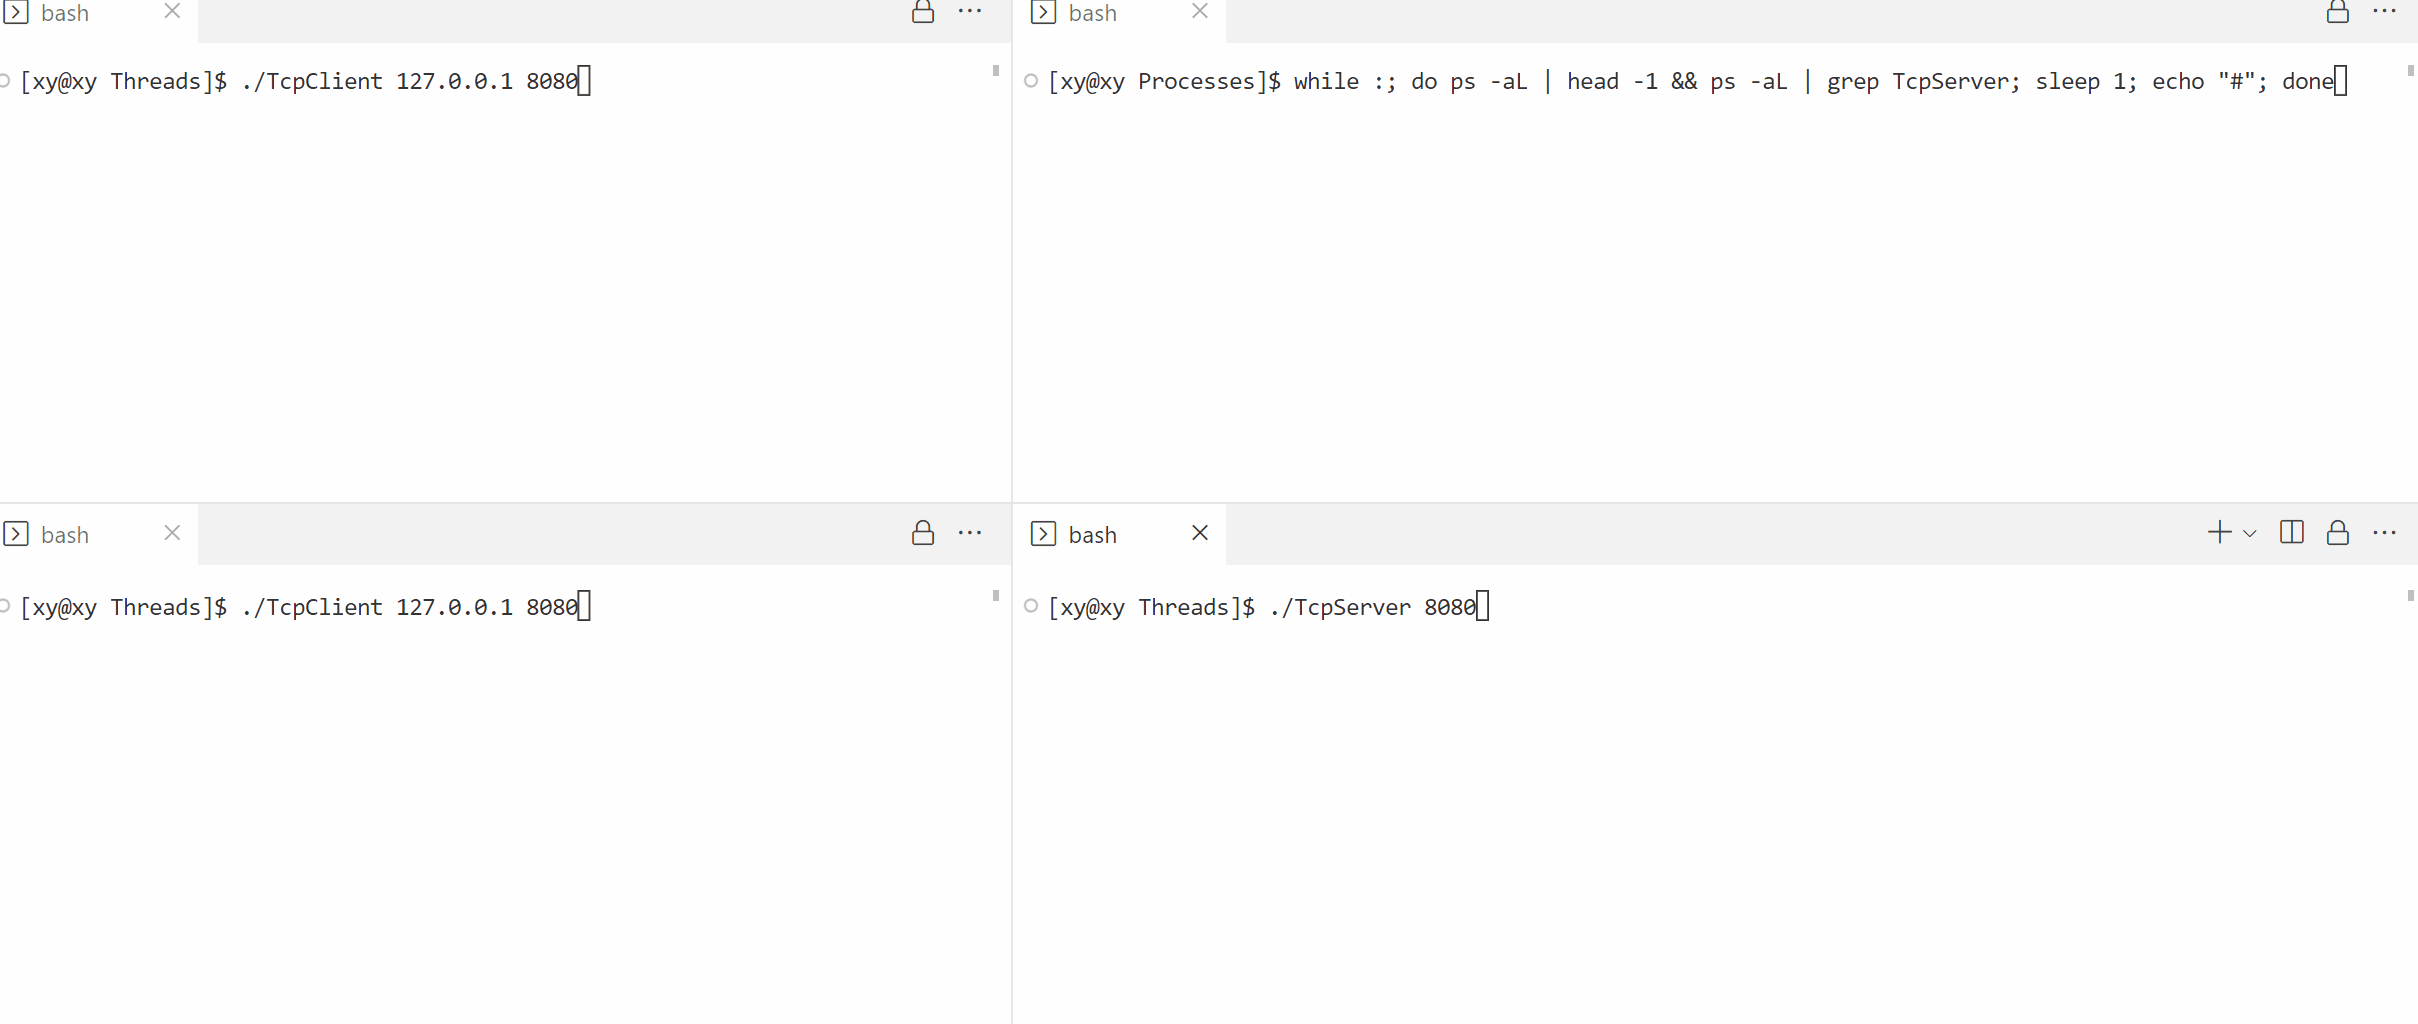Screen dimensions: 2418x1024
Task: Click the scrollbar marker in the top-right terminal
Action: (x=2410, y=71)
